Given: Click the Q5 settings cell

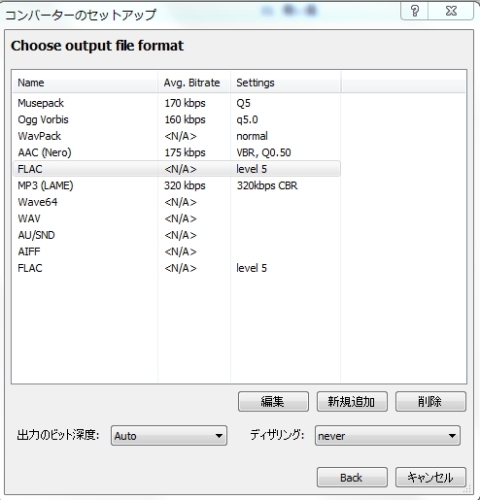Looking at the screenshot, I should pyautogui.click(x=243, y=103).
